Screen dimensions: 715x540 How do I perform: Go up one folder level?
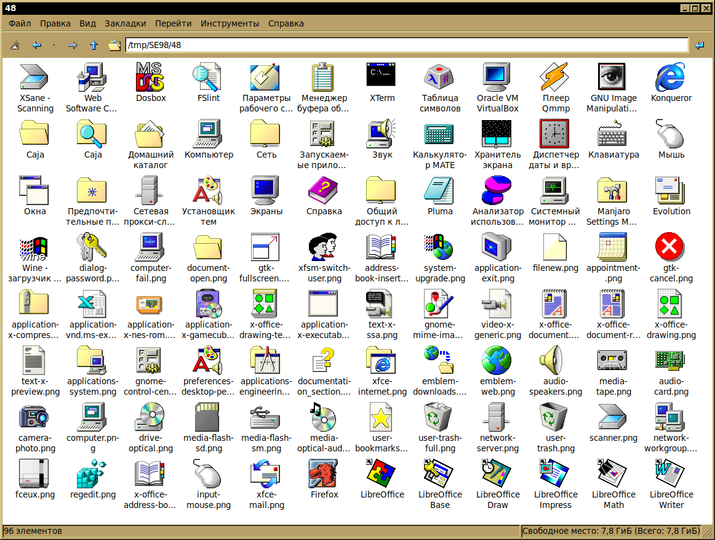(94, 45)
